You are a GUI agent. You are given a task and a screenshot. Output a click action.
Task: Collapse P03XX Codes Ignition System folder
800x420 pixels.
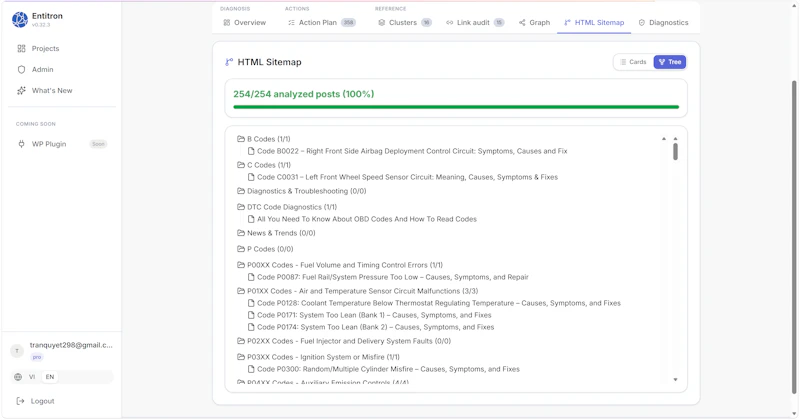(318, 357)
